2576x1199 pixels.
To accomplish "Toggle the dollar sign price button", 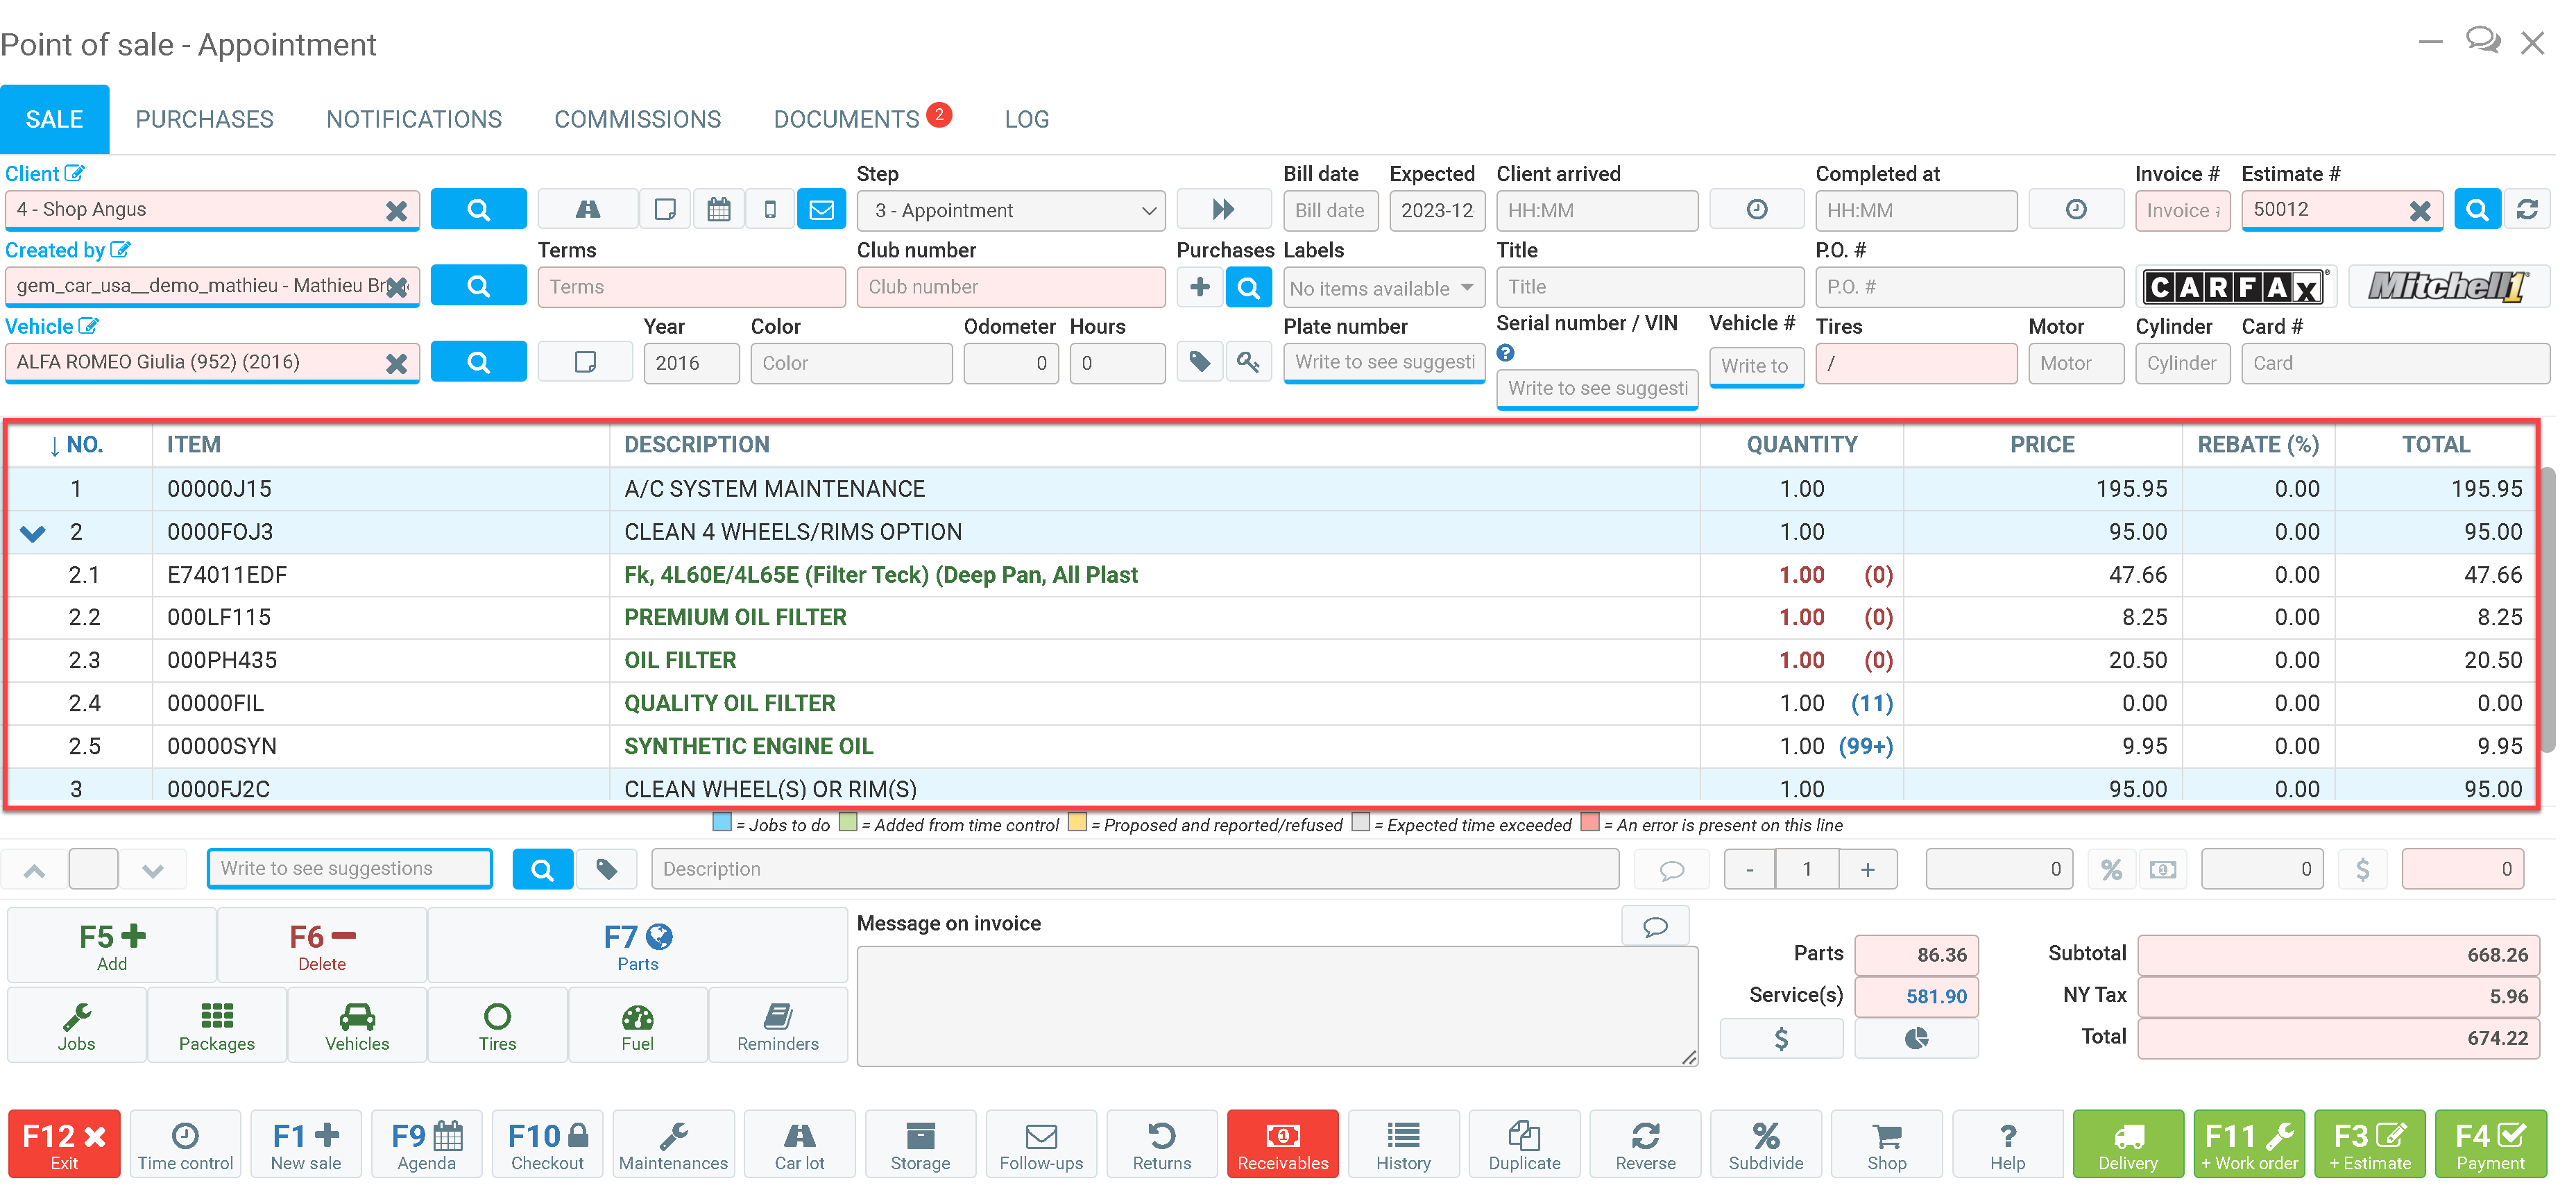I will point(2362,869).
